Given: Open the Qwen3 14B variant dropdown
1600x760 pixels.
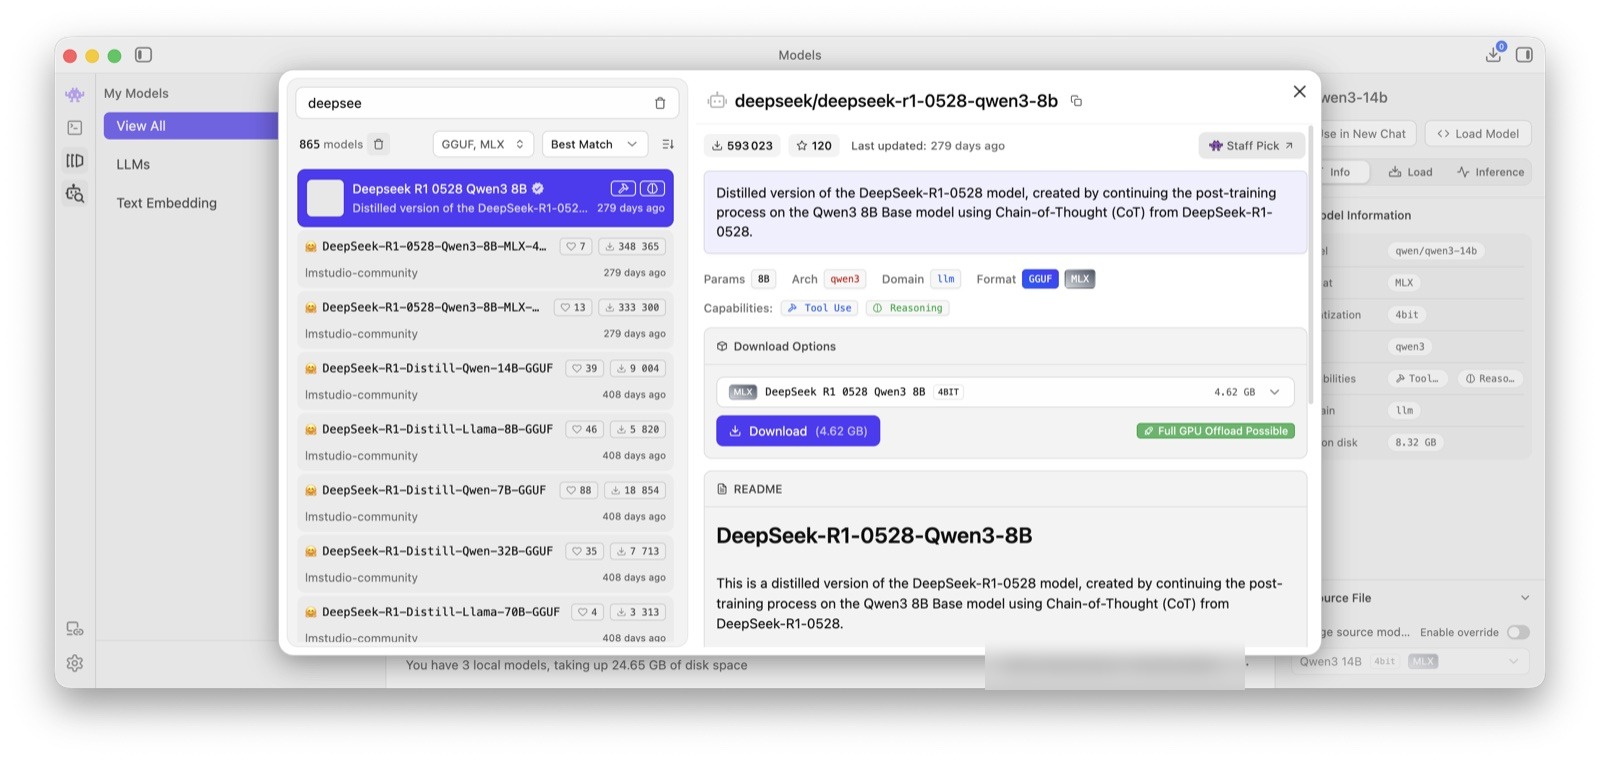Looking at the screenshot, I should (1410, 661).
